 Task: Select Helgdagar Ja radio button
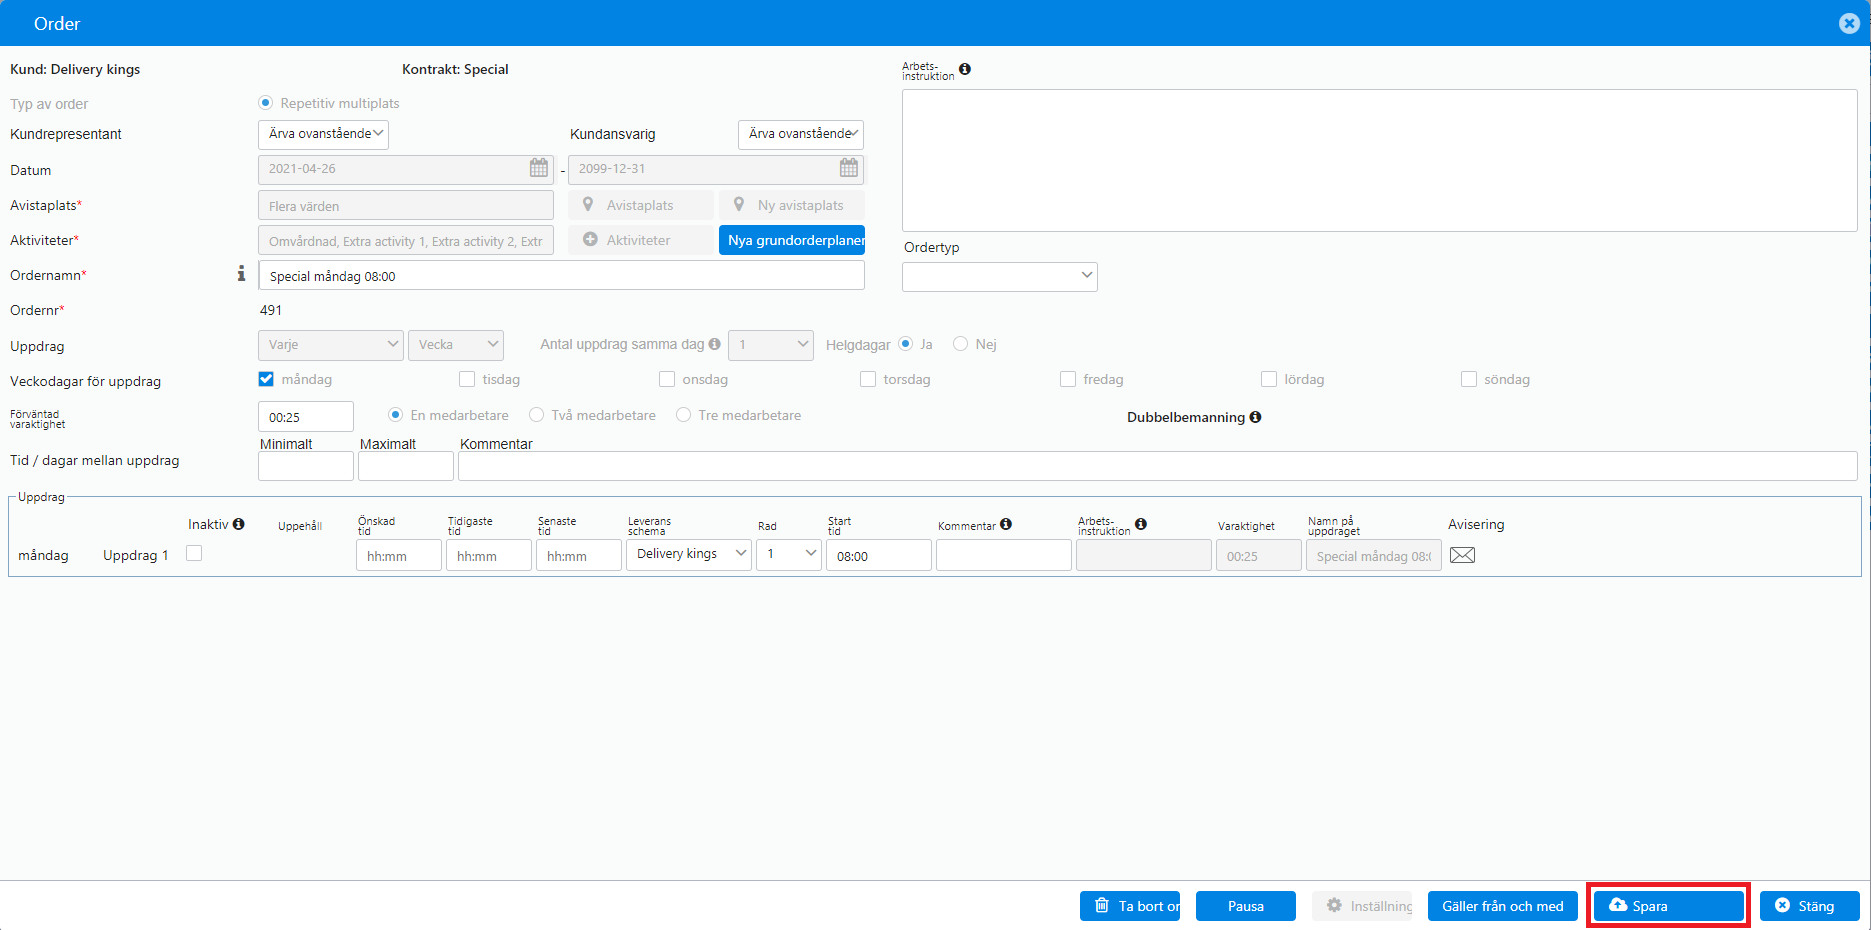tap(906, 344)
